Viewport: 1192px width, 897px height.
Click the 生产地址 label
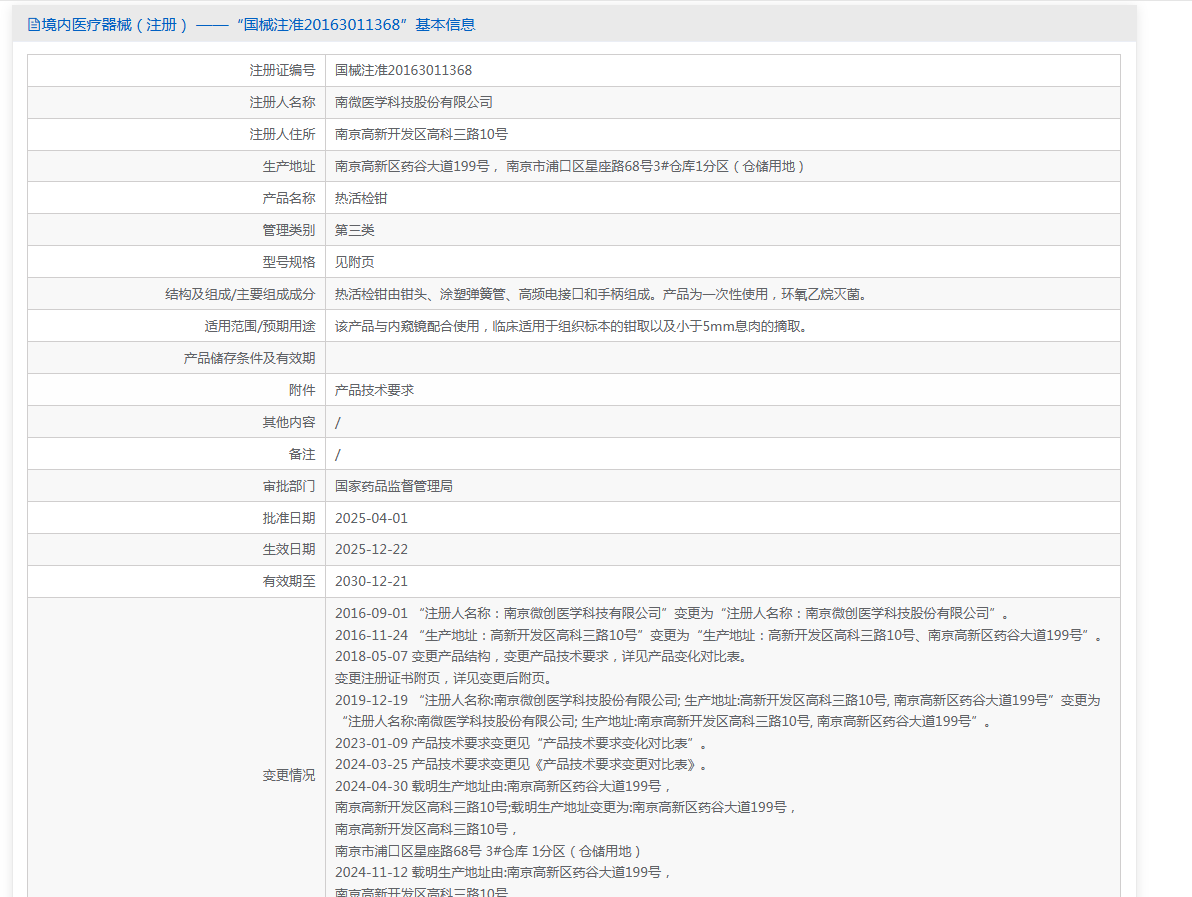pos(289,166)
